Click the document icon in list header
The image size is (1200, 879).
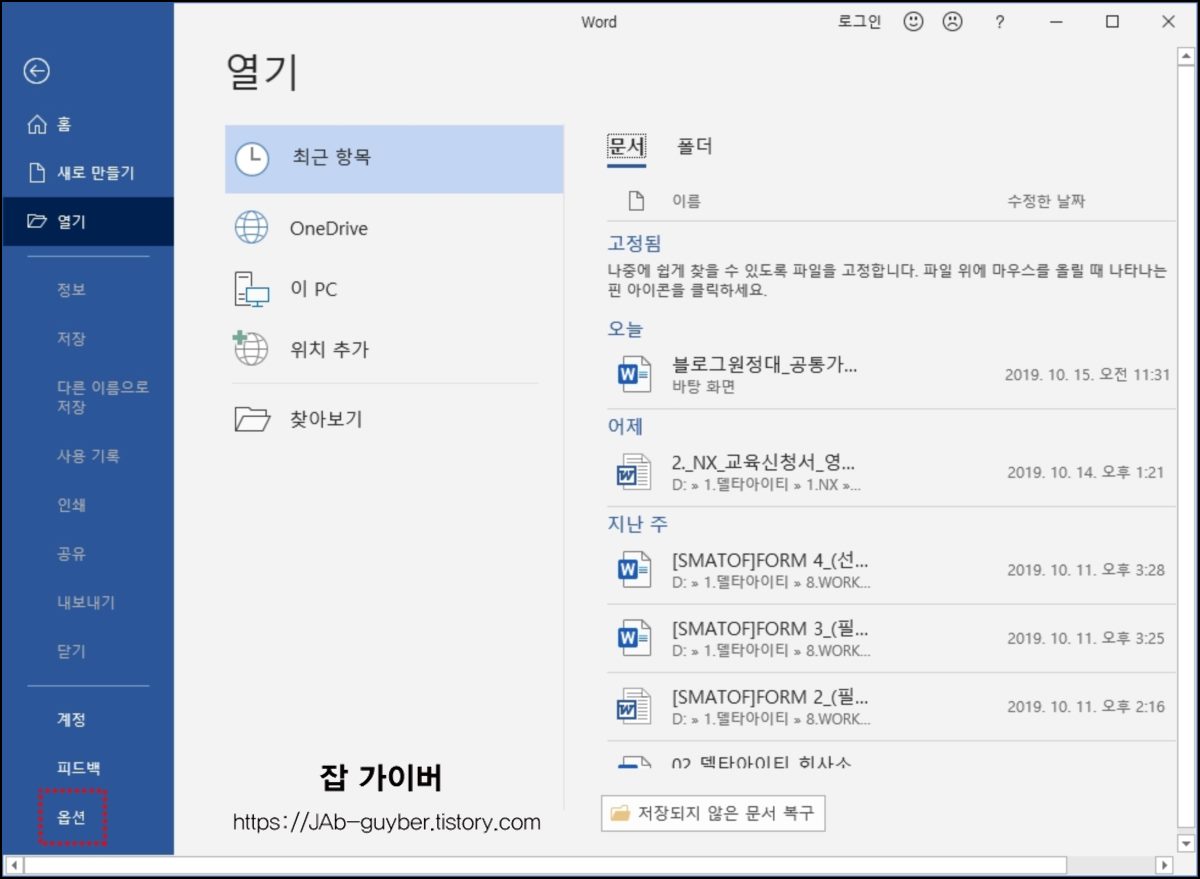coord(636,201)
